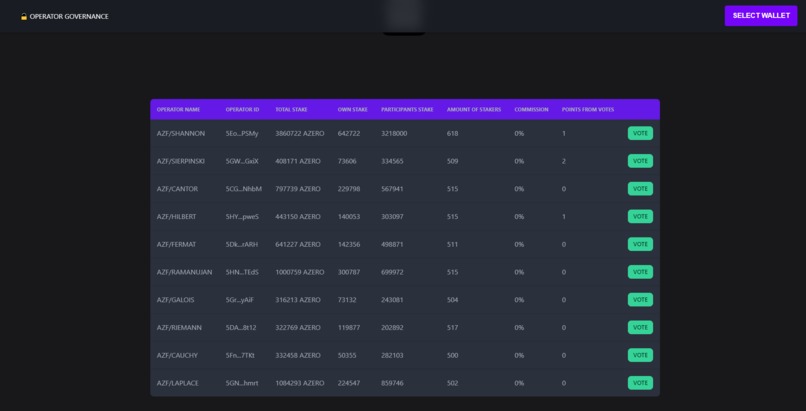Select the AZF/RIEMANN operator name

click(x=179, y=327)
